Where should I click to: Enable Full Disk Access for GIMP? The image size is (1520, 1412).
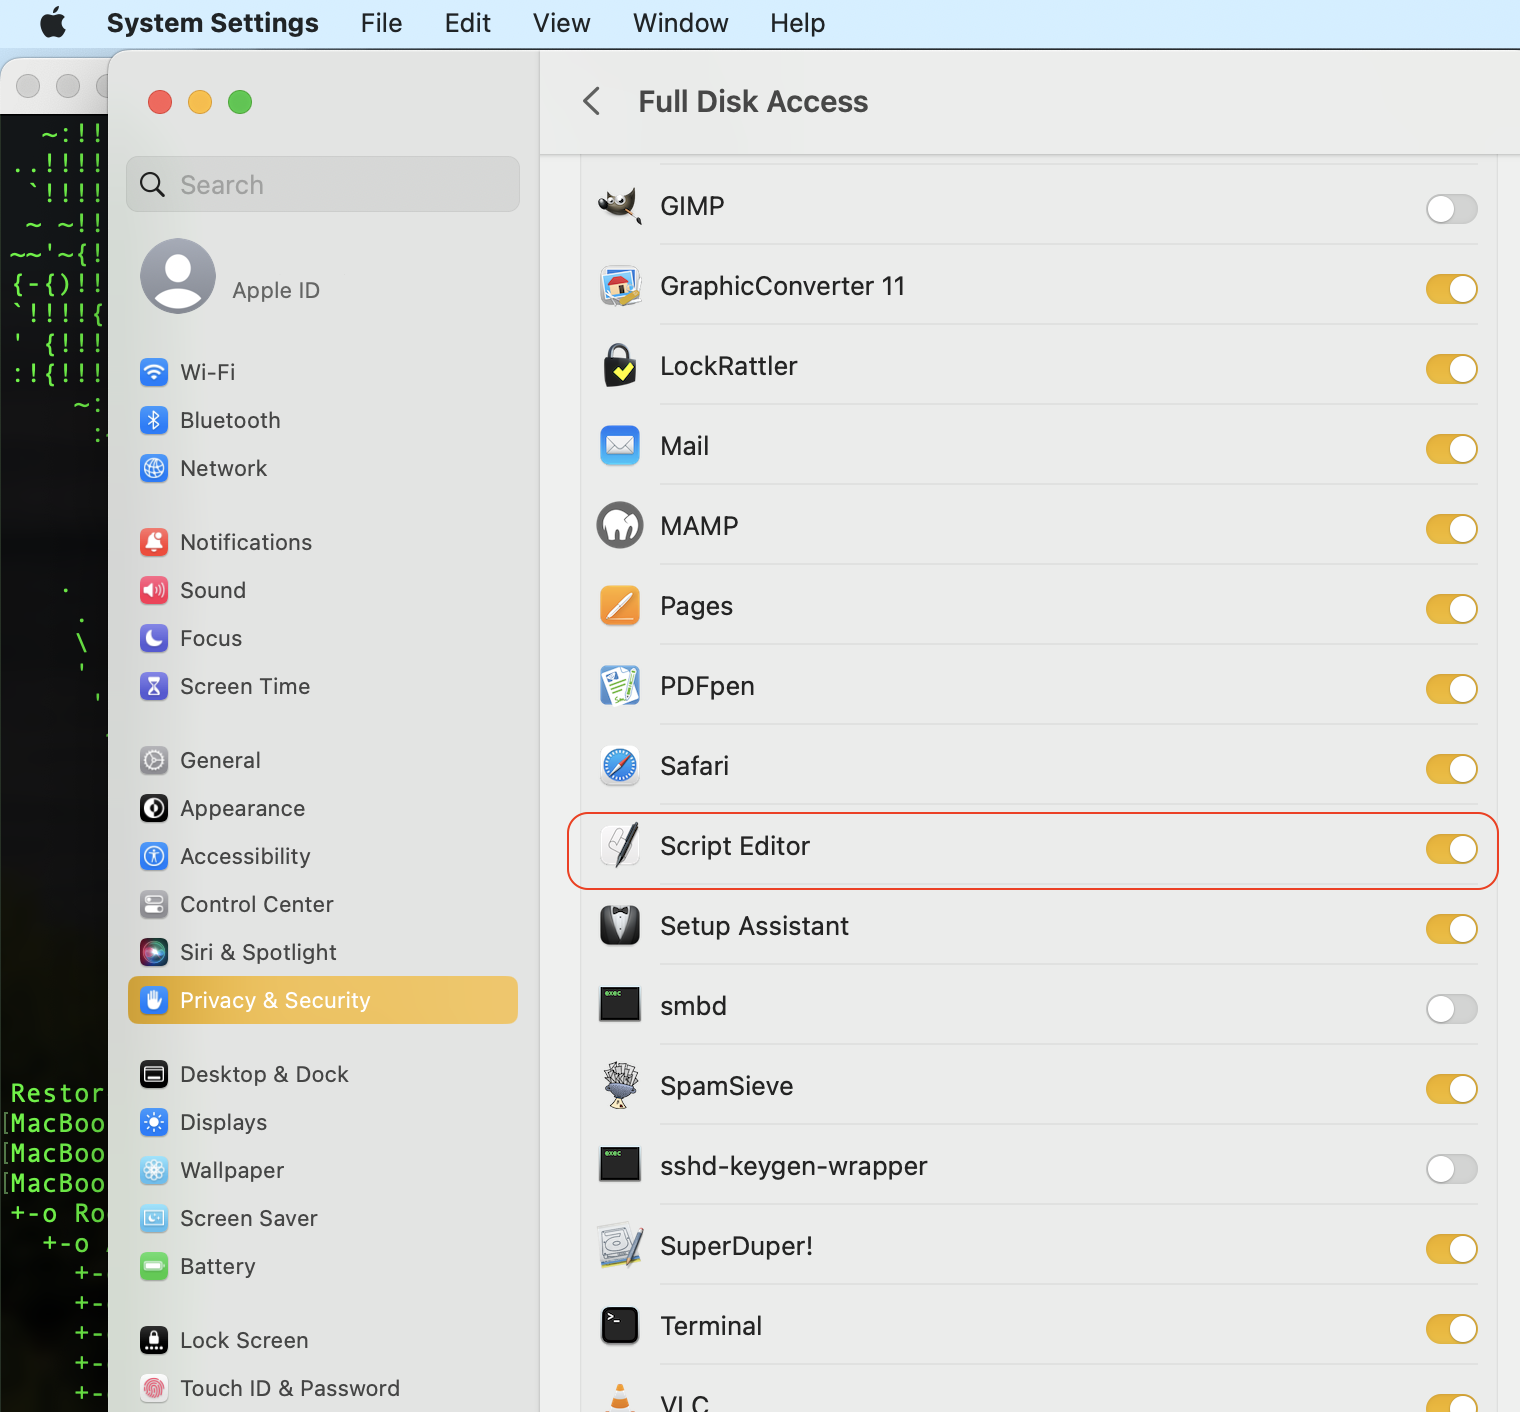pos(1451,209)
